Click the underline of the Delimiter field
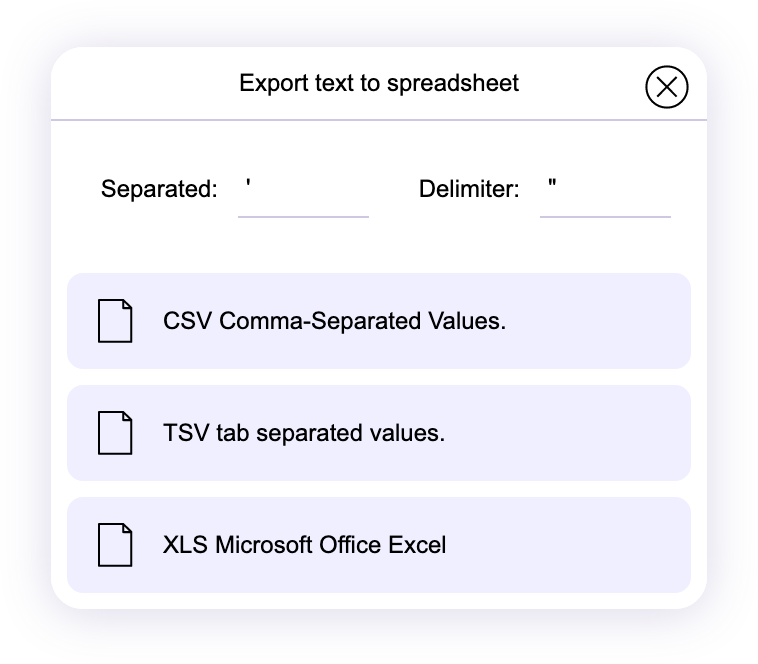This screenshot has width=758, height=664. tap(605, 216)
